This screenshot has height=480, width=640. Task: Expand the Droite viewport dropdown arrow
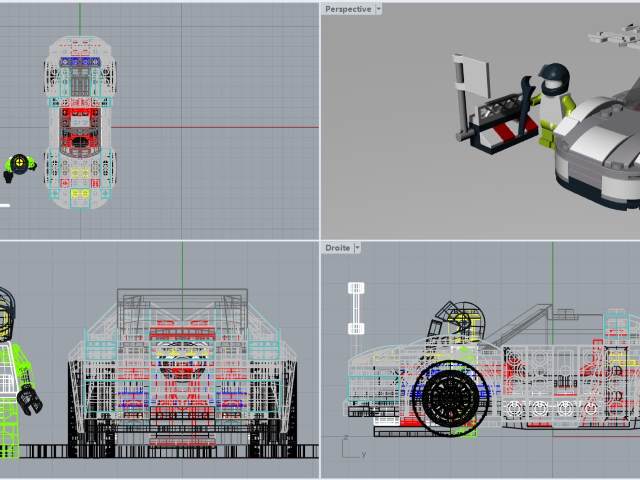357,248
